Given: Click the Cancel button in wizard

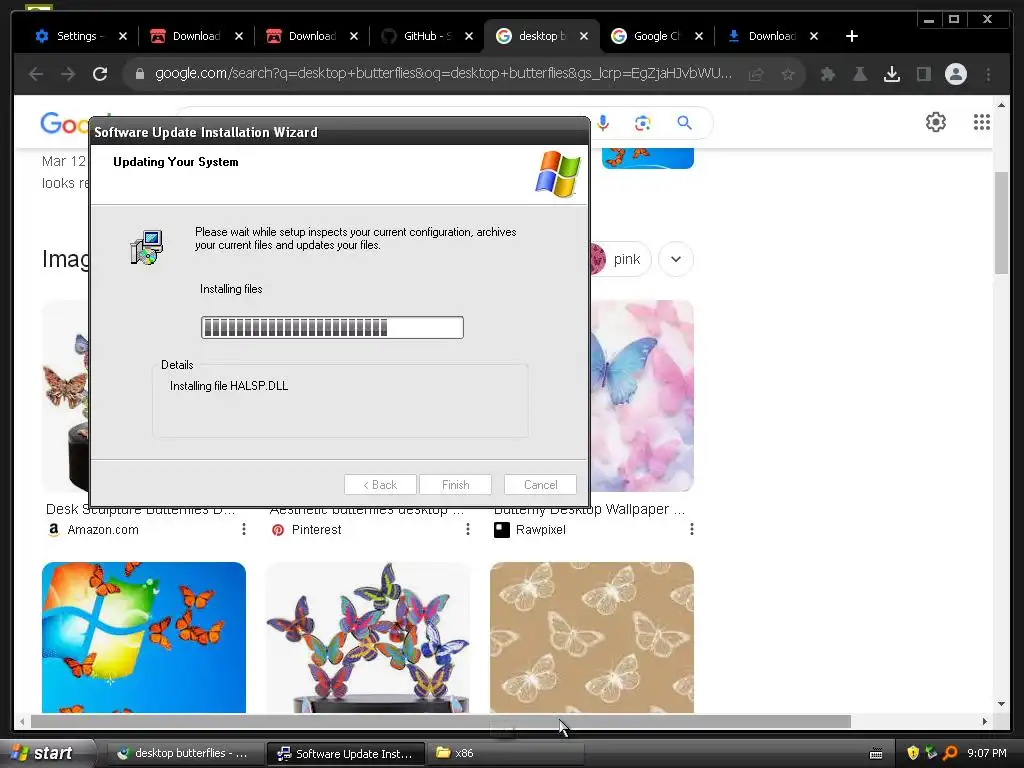Looking at the screenshot, I should pyautogui.click(x=540, y=485).
